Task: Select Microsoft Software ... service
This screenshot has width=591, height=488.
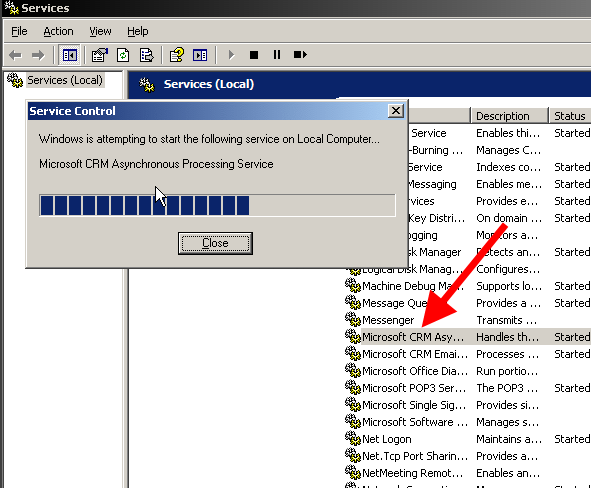Action: 415,422
